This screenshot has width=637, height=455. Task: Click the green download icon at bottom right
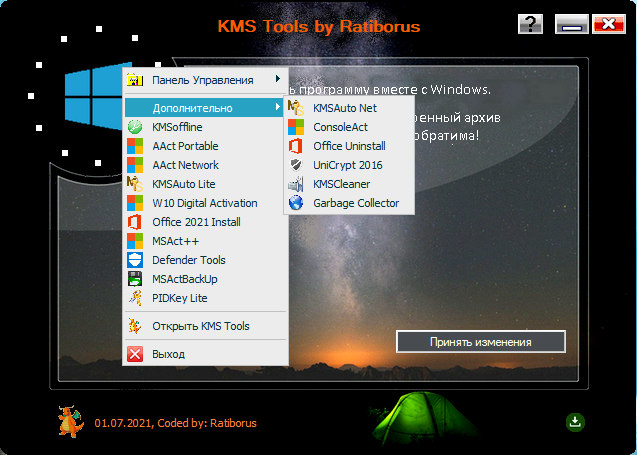coord(575,422)
